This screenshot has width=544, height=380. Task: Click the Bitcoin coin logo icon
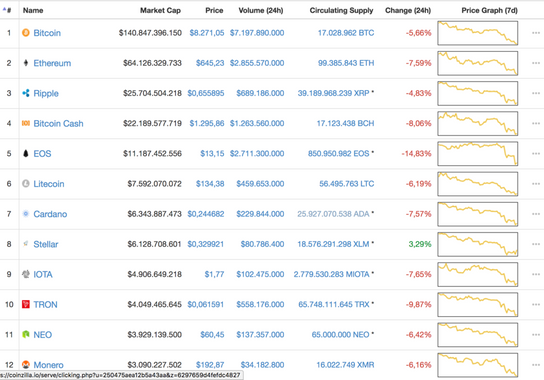tap(26, 33)
